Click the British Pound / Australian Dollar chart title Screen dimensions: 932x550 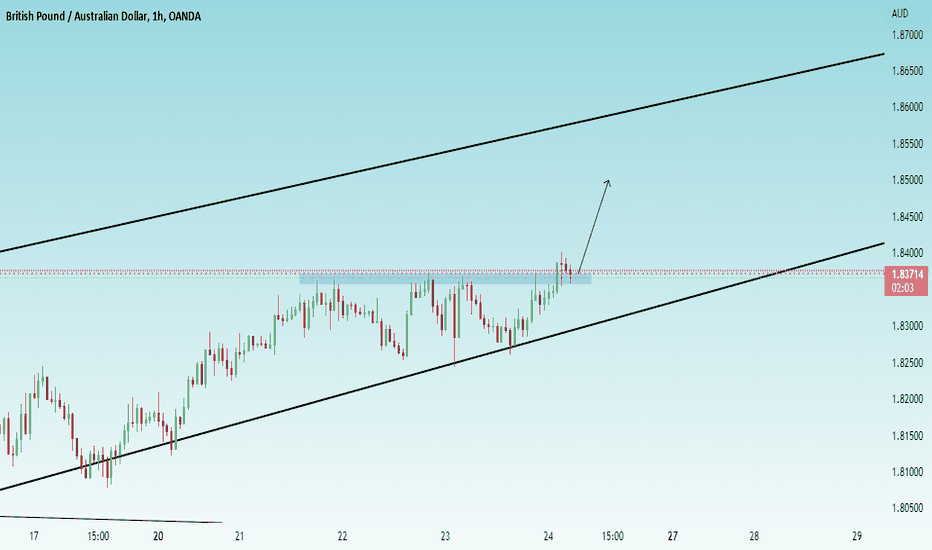point(103,17)
